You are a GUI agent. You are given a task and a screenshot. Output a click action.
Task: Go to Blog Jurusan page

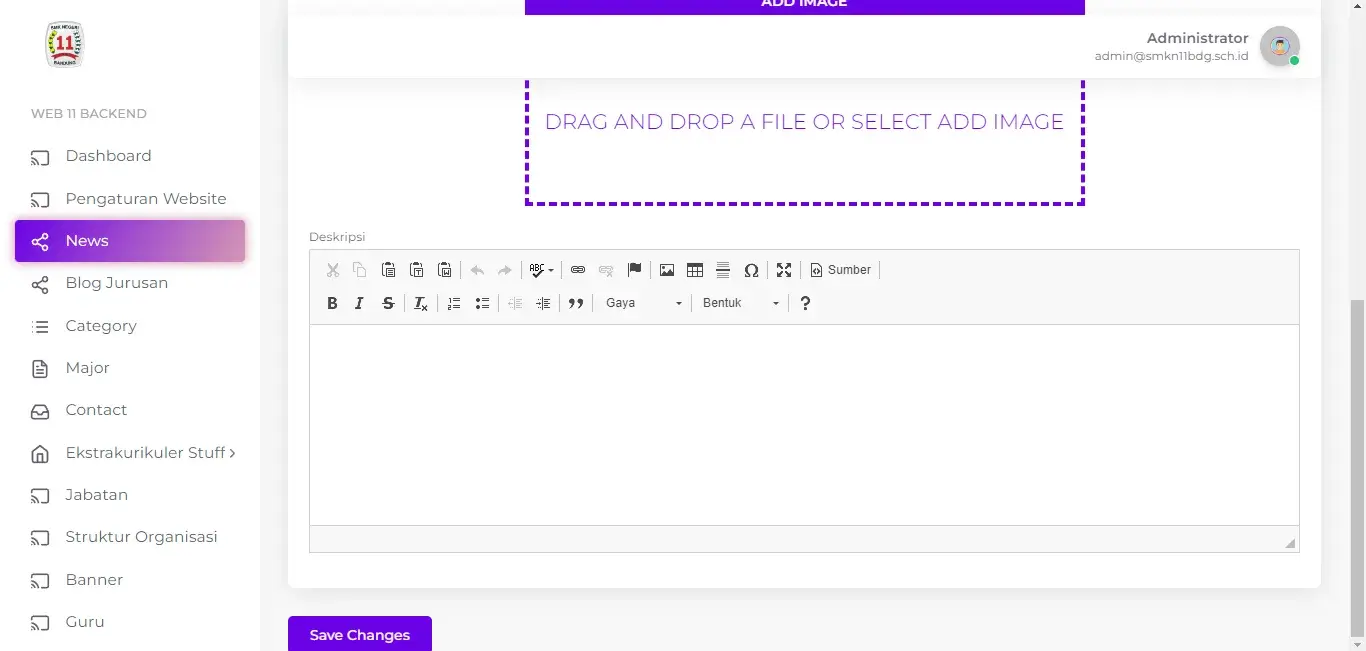tap(130, 283)
